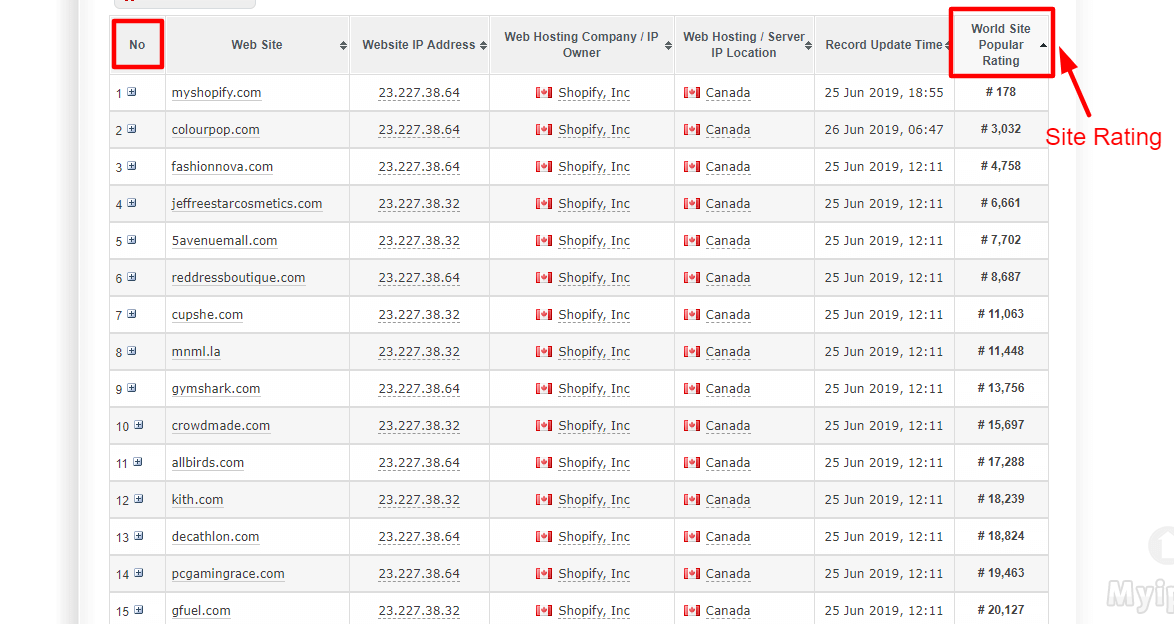Open the decathlon.com link
The width and height of the screenshot is (1174, 624).
[216, 536]
